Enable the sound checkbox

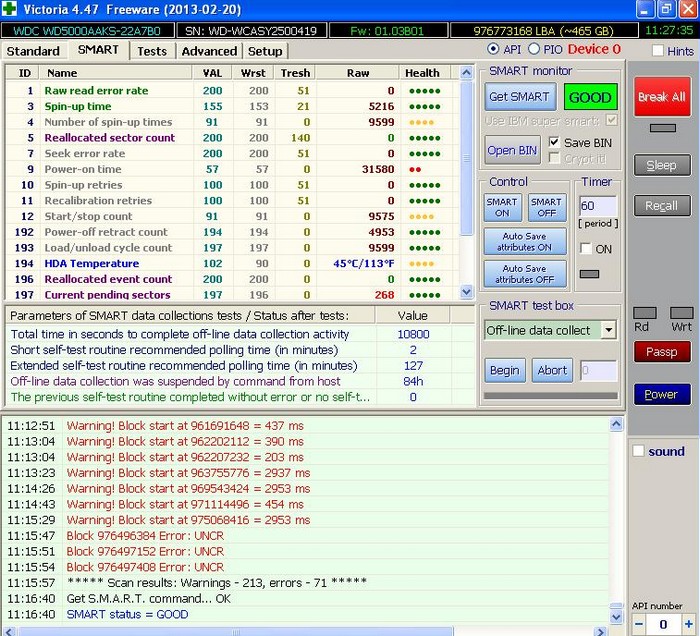pos(639,451)
